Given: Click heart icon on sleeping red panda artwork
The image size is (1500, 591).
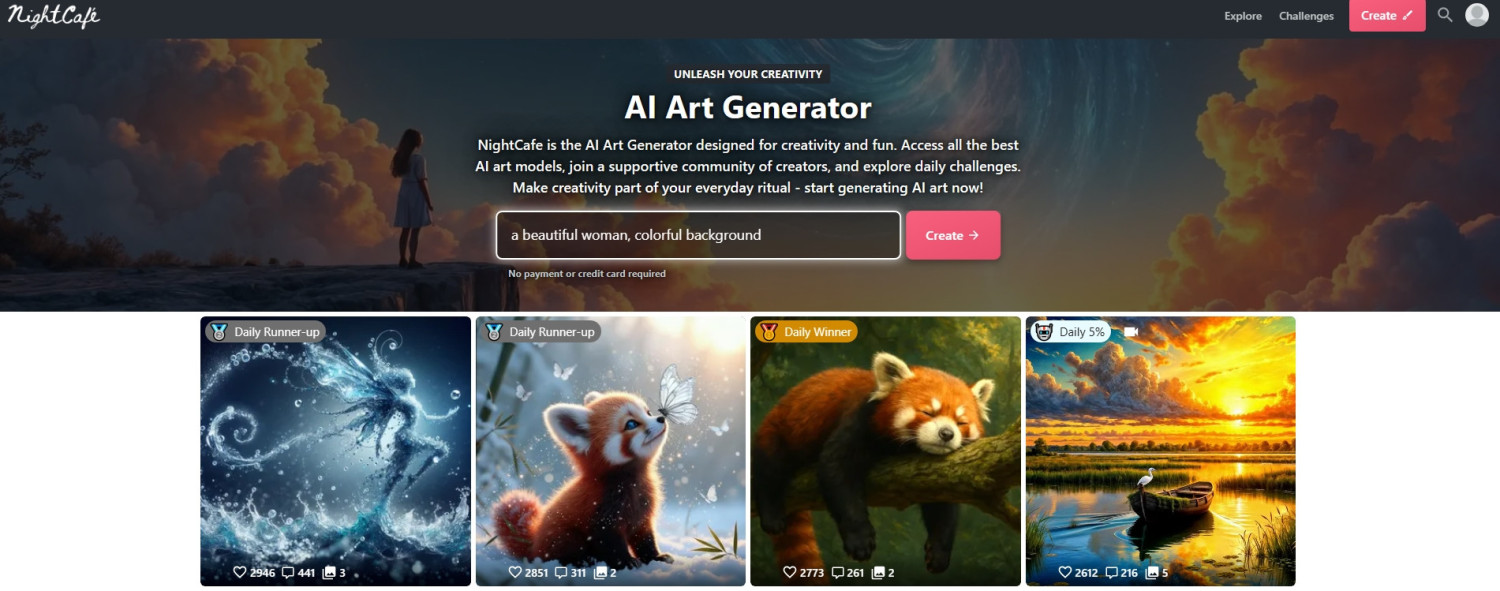Looking at the screenshot, I should tap(789, 573).
